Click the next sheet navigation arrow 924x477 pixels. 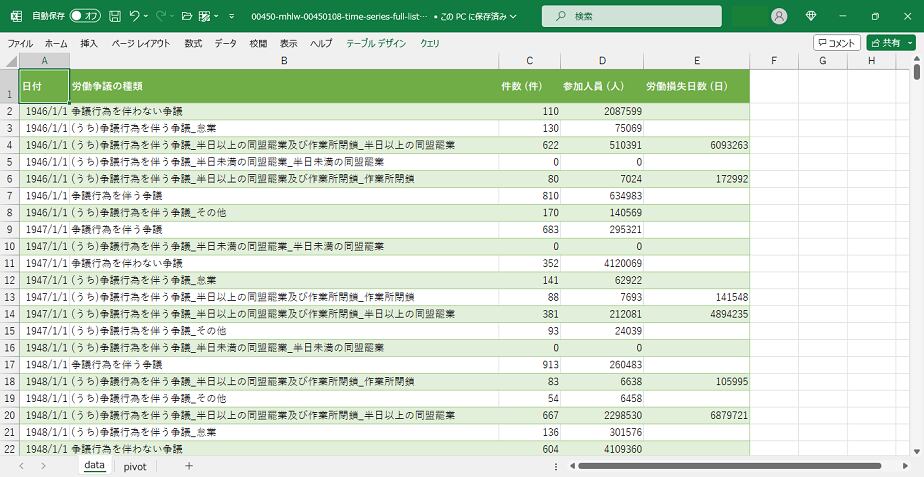pos(44,466)
